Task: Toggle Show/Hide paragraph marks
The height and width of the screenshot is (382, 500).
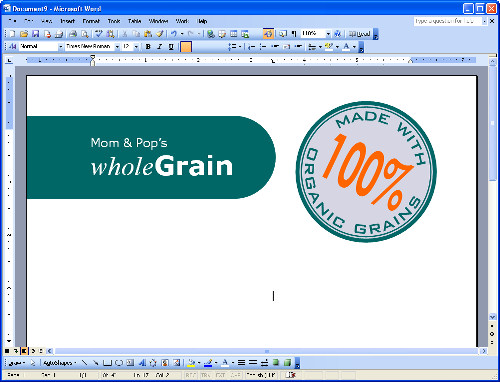Action: [x=294, y=34]
